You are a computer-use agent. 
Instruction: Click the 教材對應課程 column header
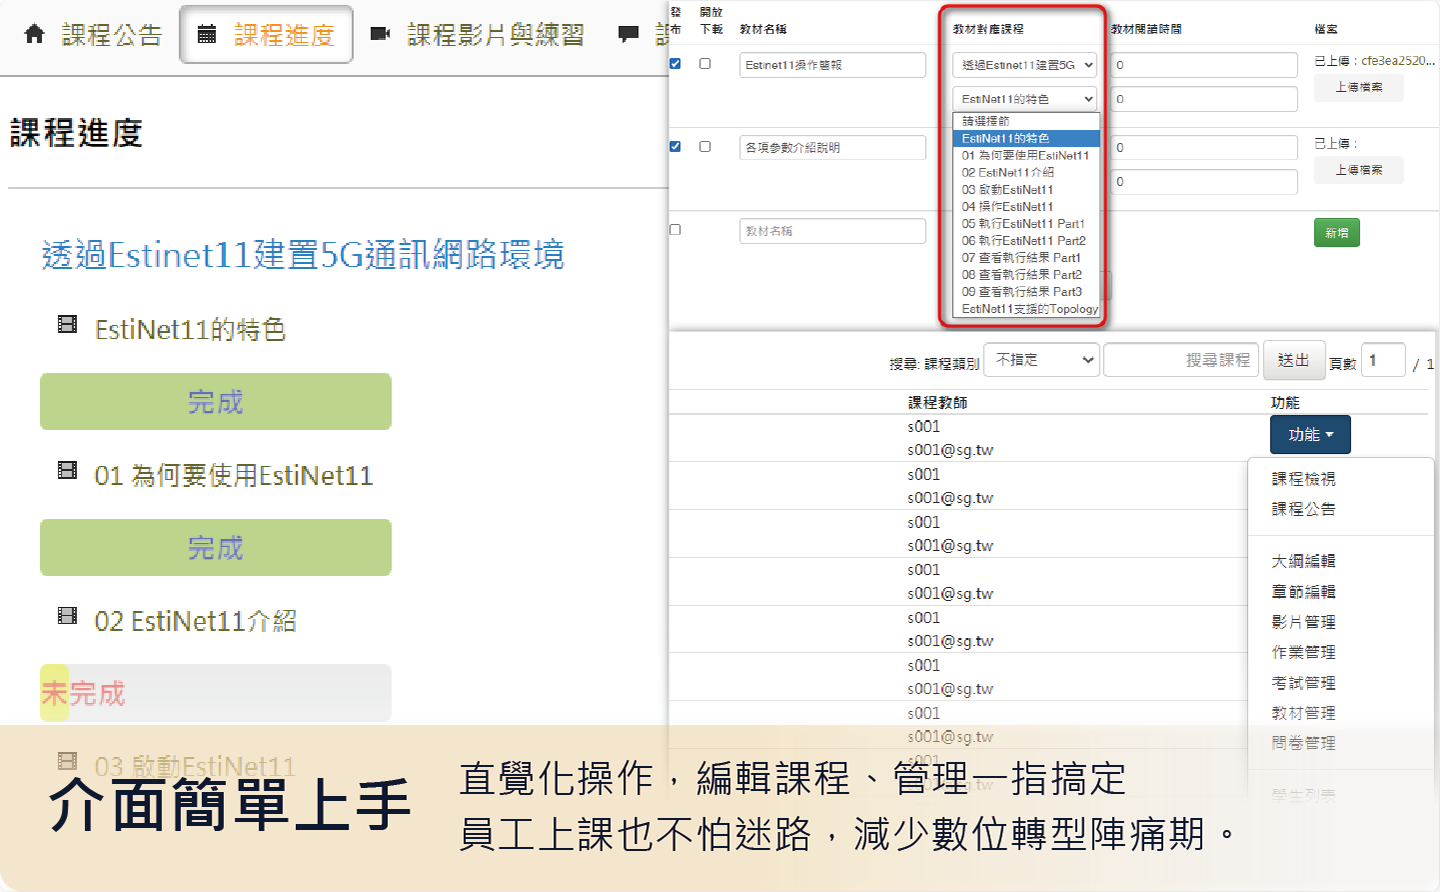[x=988, y=29]
